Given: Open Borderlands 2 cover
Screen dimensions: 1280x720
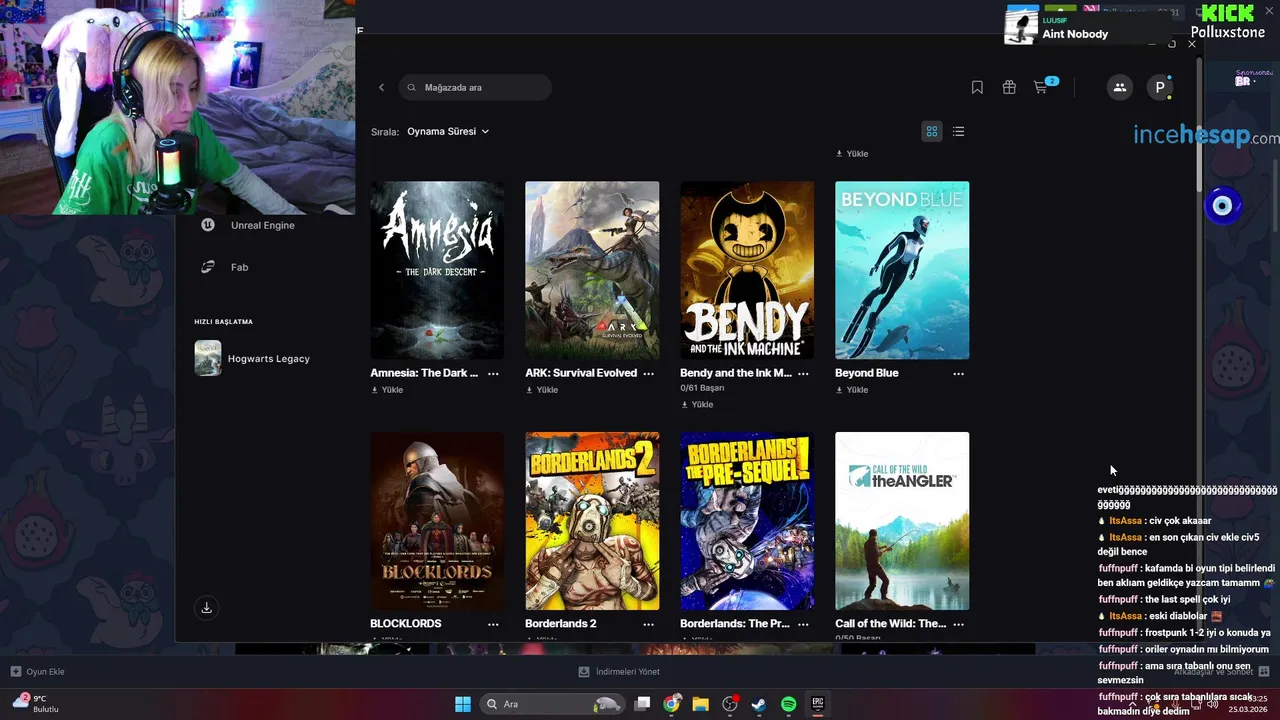Looking at the screenshot, I should tap(592, 521).
